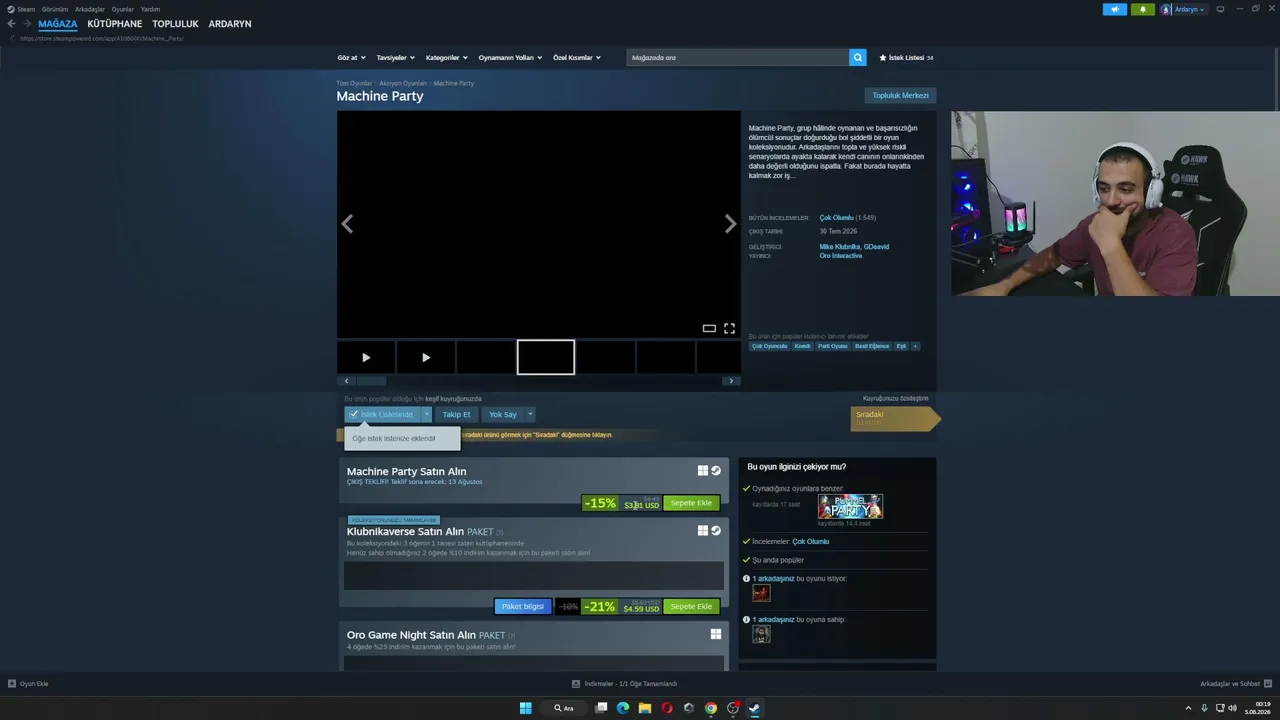Open the Kategoriler dropdown menu
This screenshot has height=720, width=1280.
coord(446,58)
